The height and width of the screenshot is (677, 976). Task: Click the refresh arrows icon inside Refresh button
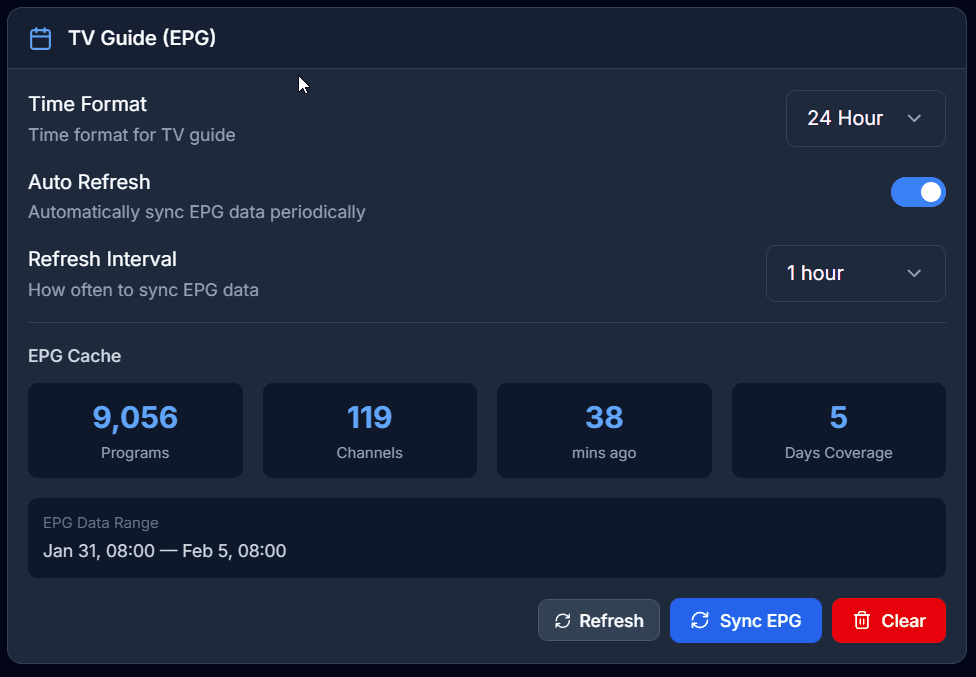point(562,620)
